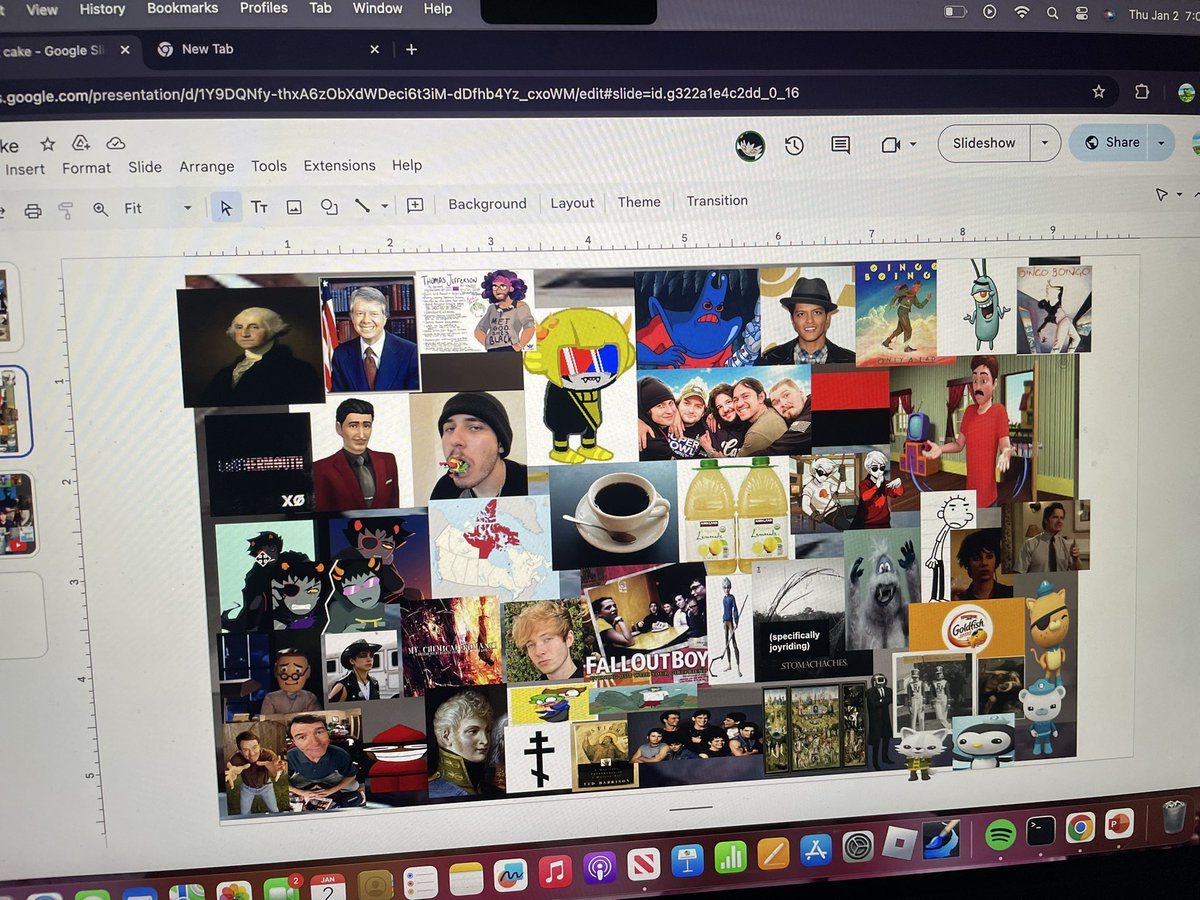Click the Share button
This screenshot has height=900, width=1200.
pos(1110,143)
